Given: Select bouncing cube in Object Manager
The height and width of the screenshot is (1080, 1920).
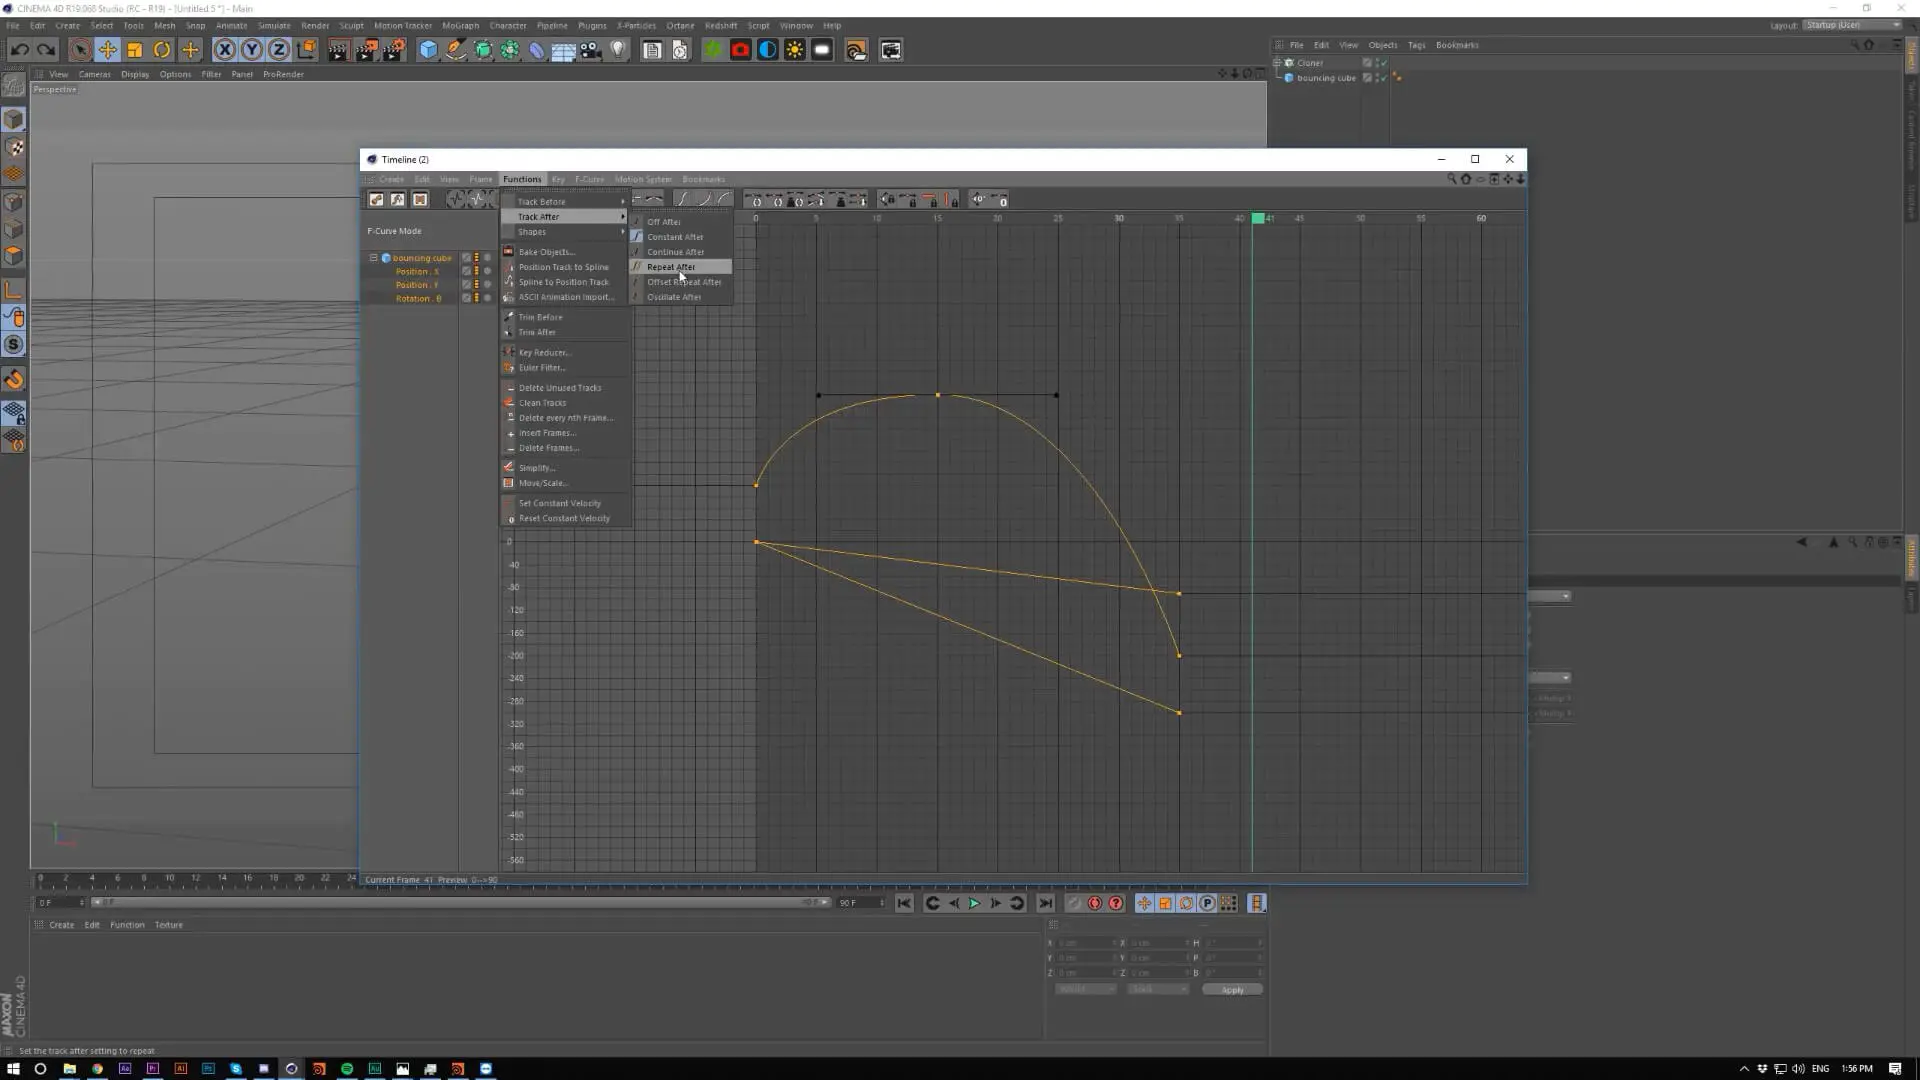Looking at the screenshot, I should (x=1326, y=78).
